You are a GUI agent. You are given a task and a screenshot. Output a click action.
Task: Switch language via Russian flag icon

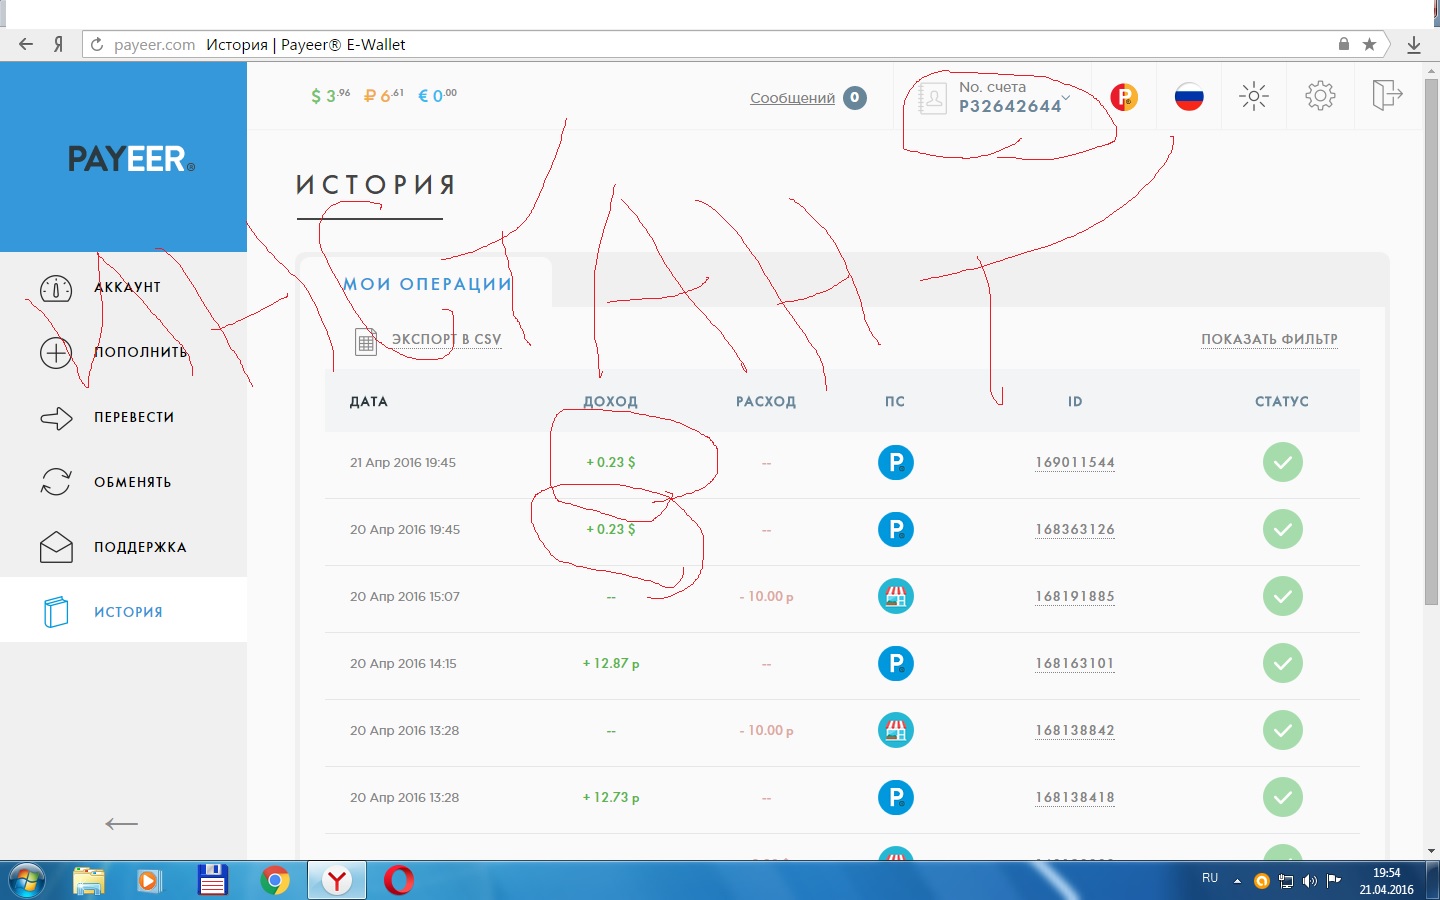coord(1189,97)
